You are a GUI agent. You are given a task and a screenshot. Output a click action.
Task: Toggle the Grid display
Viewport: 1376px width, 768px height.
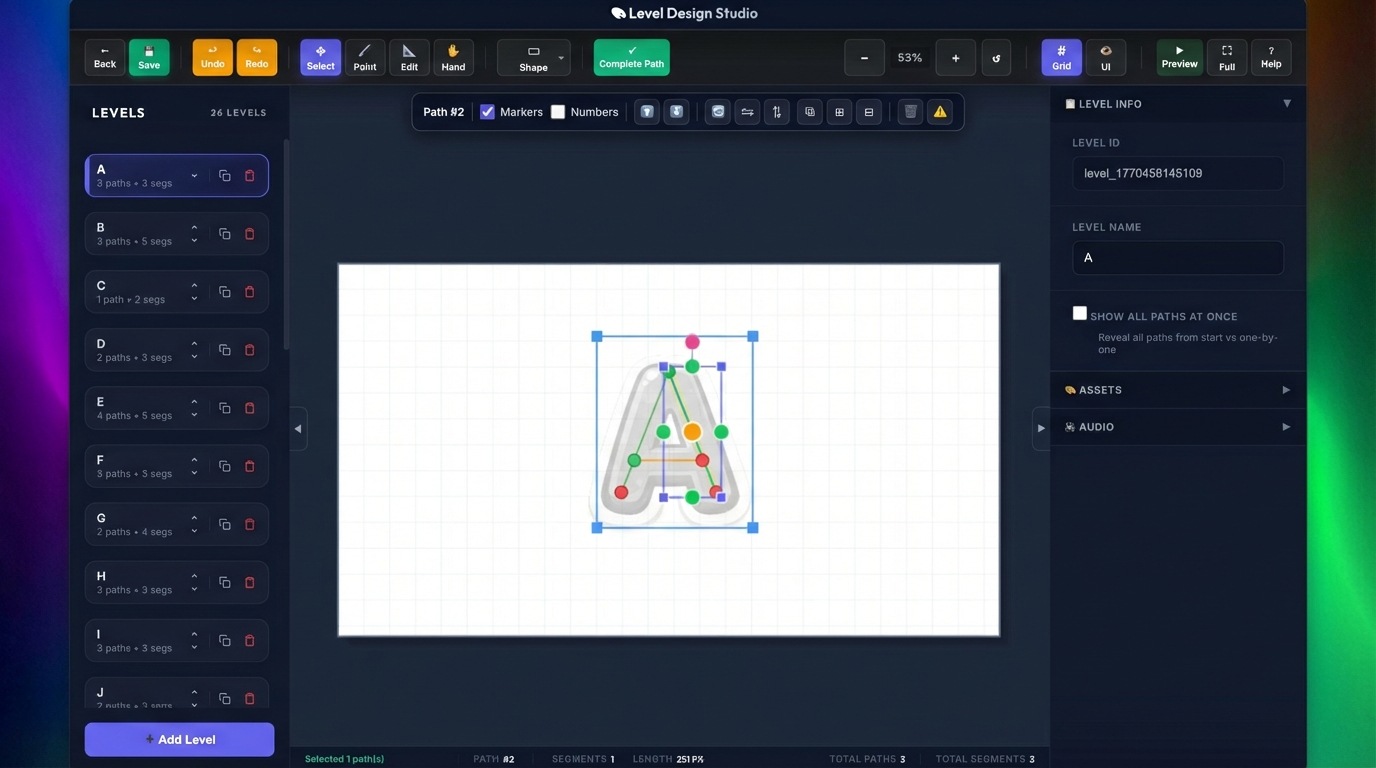[1061, 57]
